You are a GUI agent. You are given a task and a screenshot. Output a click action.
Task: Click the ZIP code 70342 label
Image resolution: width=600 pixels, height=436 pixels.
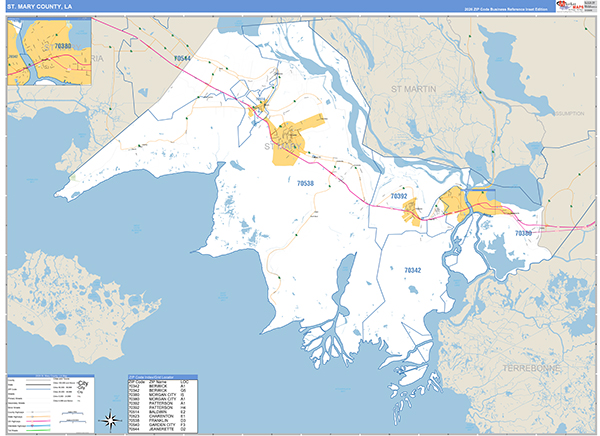pos(413,271)
